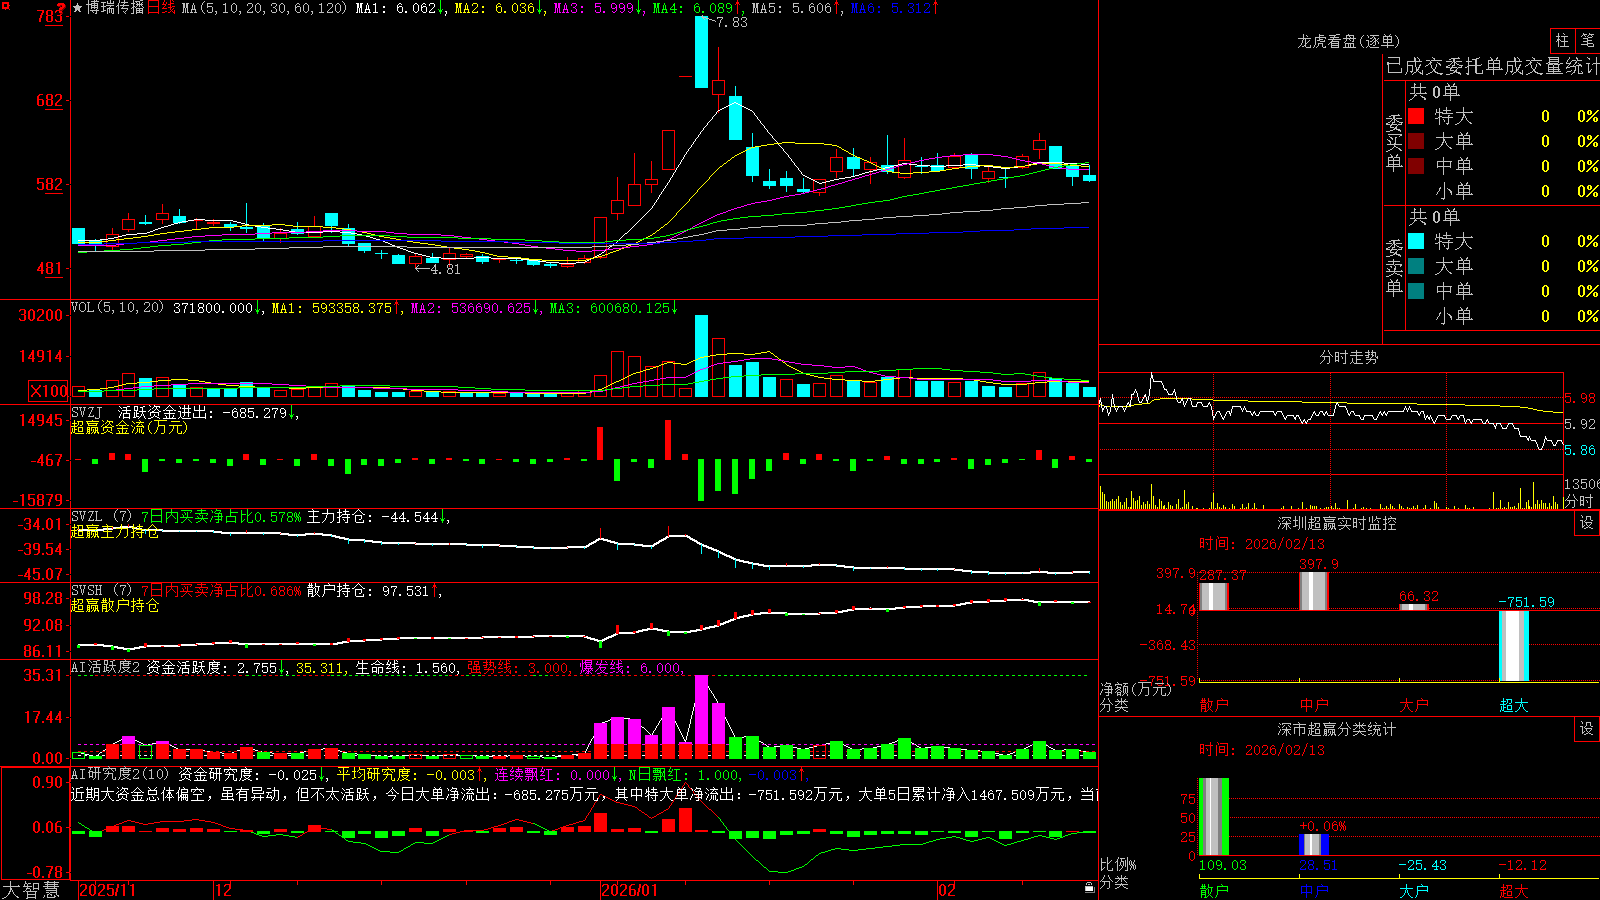Open 设 settings for 深市超赢分类统计
Image resolution: width=1600 pixels, height=900 pixels.
pyautogui.click(x=1587, y=729)
